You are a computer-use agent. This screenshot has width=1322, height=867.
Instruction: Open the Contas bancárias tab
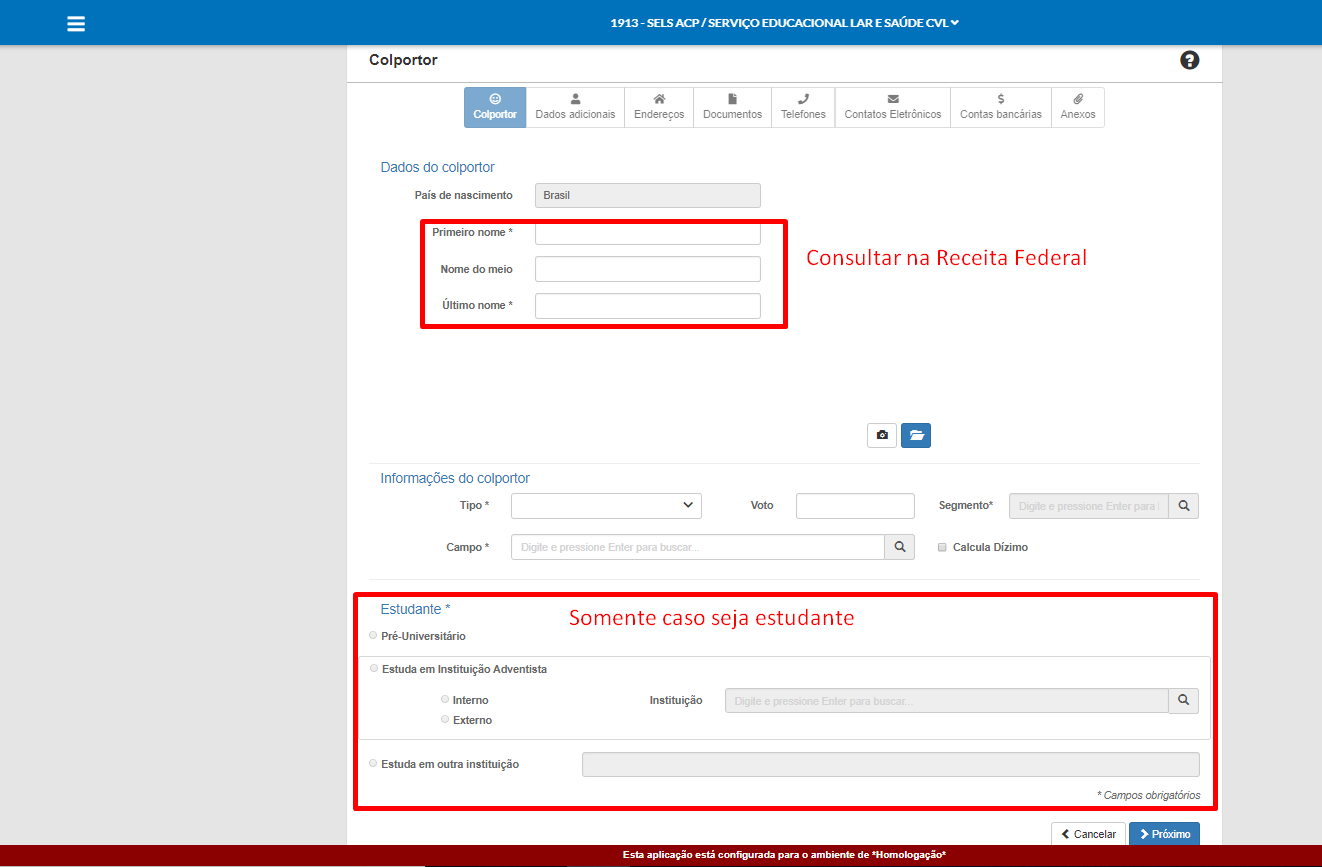[x=1001, y=107]
